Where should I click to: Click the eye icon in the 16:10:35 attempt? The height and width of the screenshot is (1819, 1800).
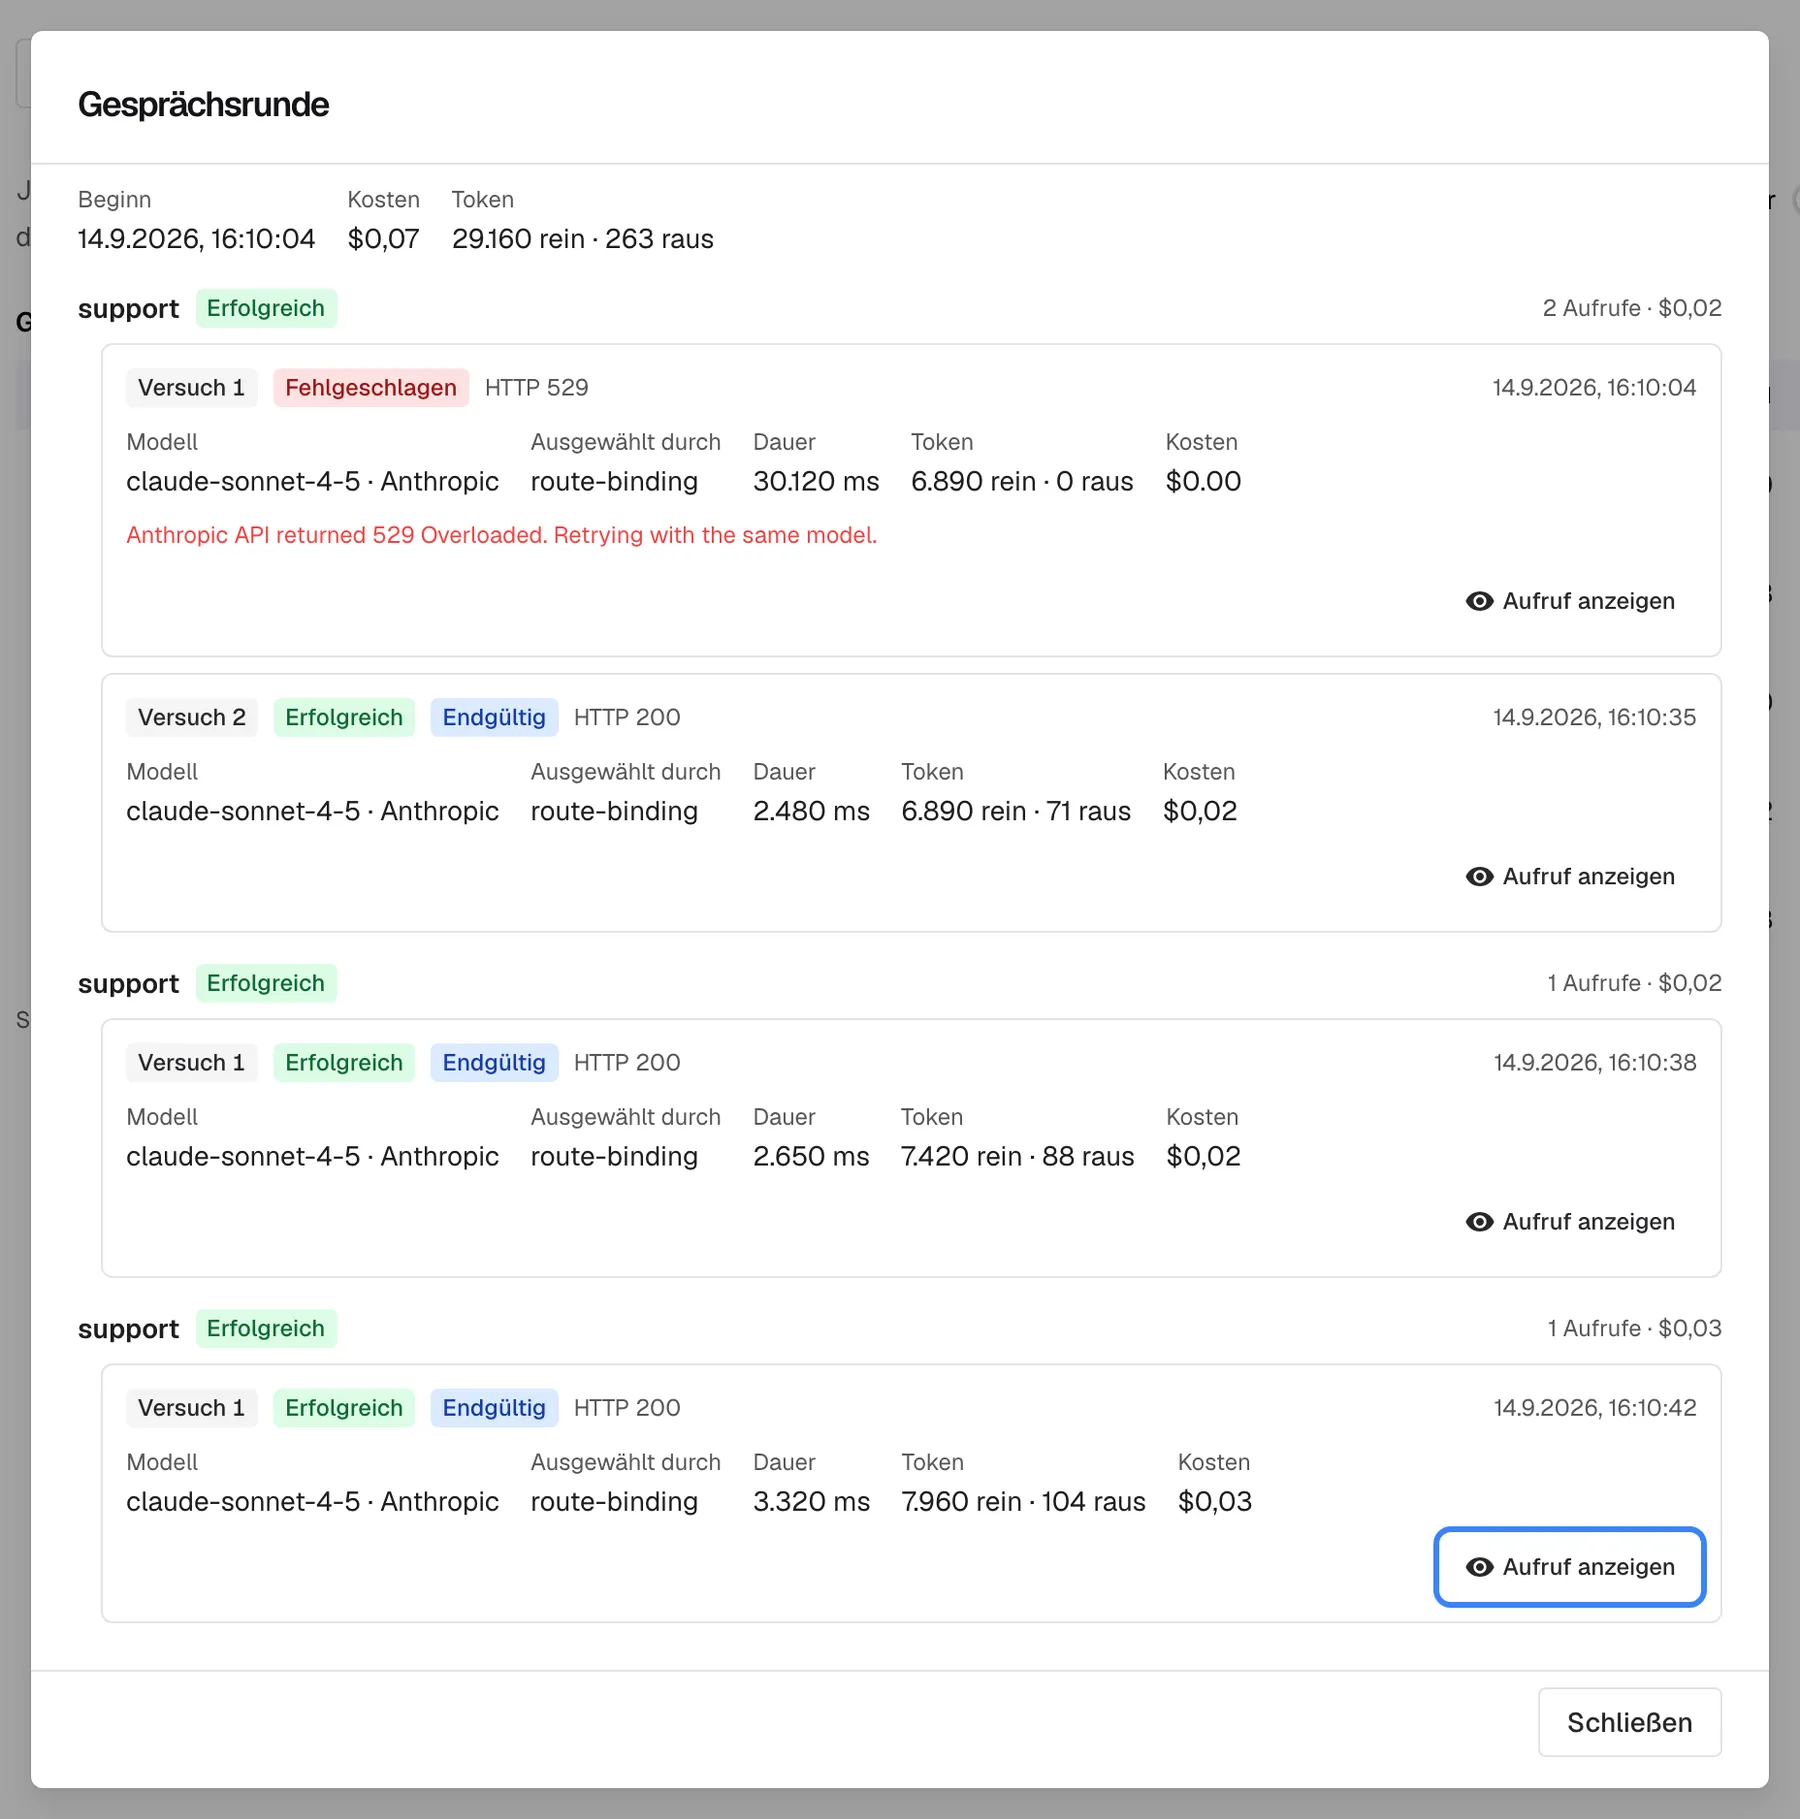click(x=1479, y=876)
